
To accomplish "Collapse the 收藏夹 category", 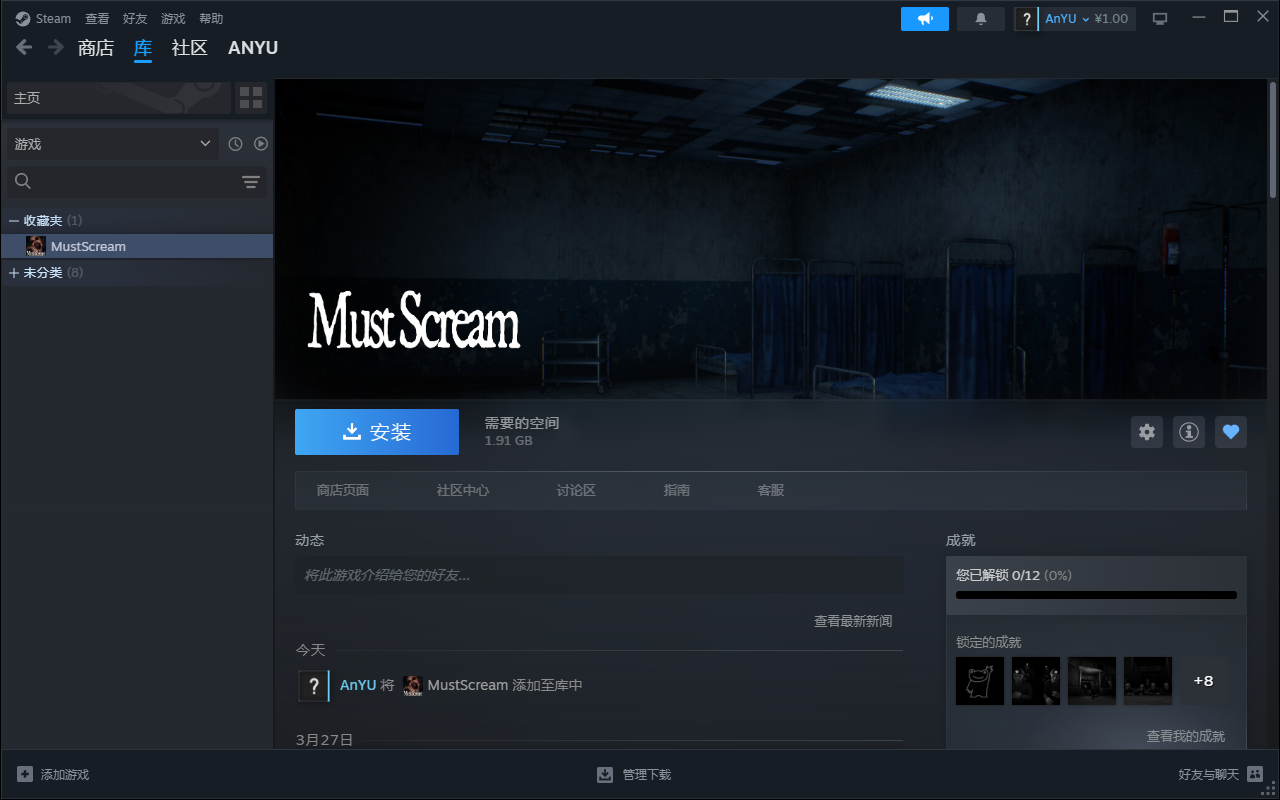I will (14, 220).
